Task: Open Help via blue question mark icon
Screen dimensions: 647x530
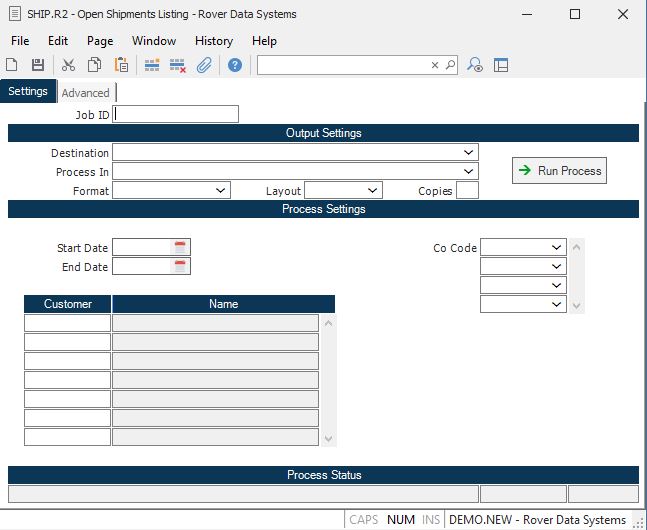Action: coord(235,65)
